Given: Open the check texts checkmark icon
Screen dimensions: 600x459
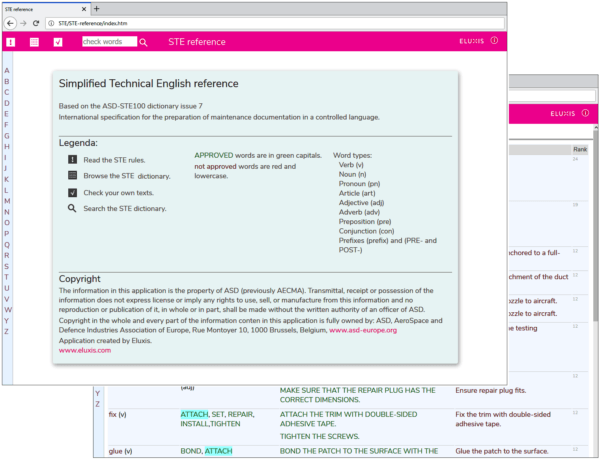Looking at the screenshot, I should (x=58, y=42).
